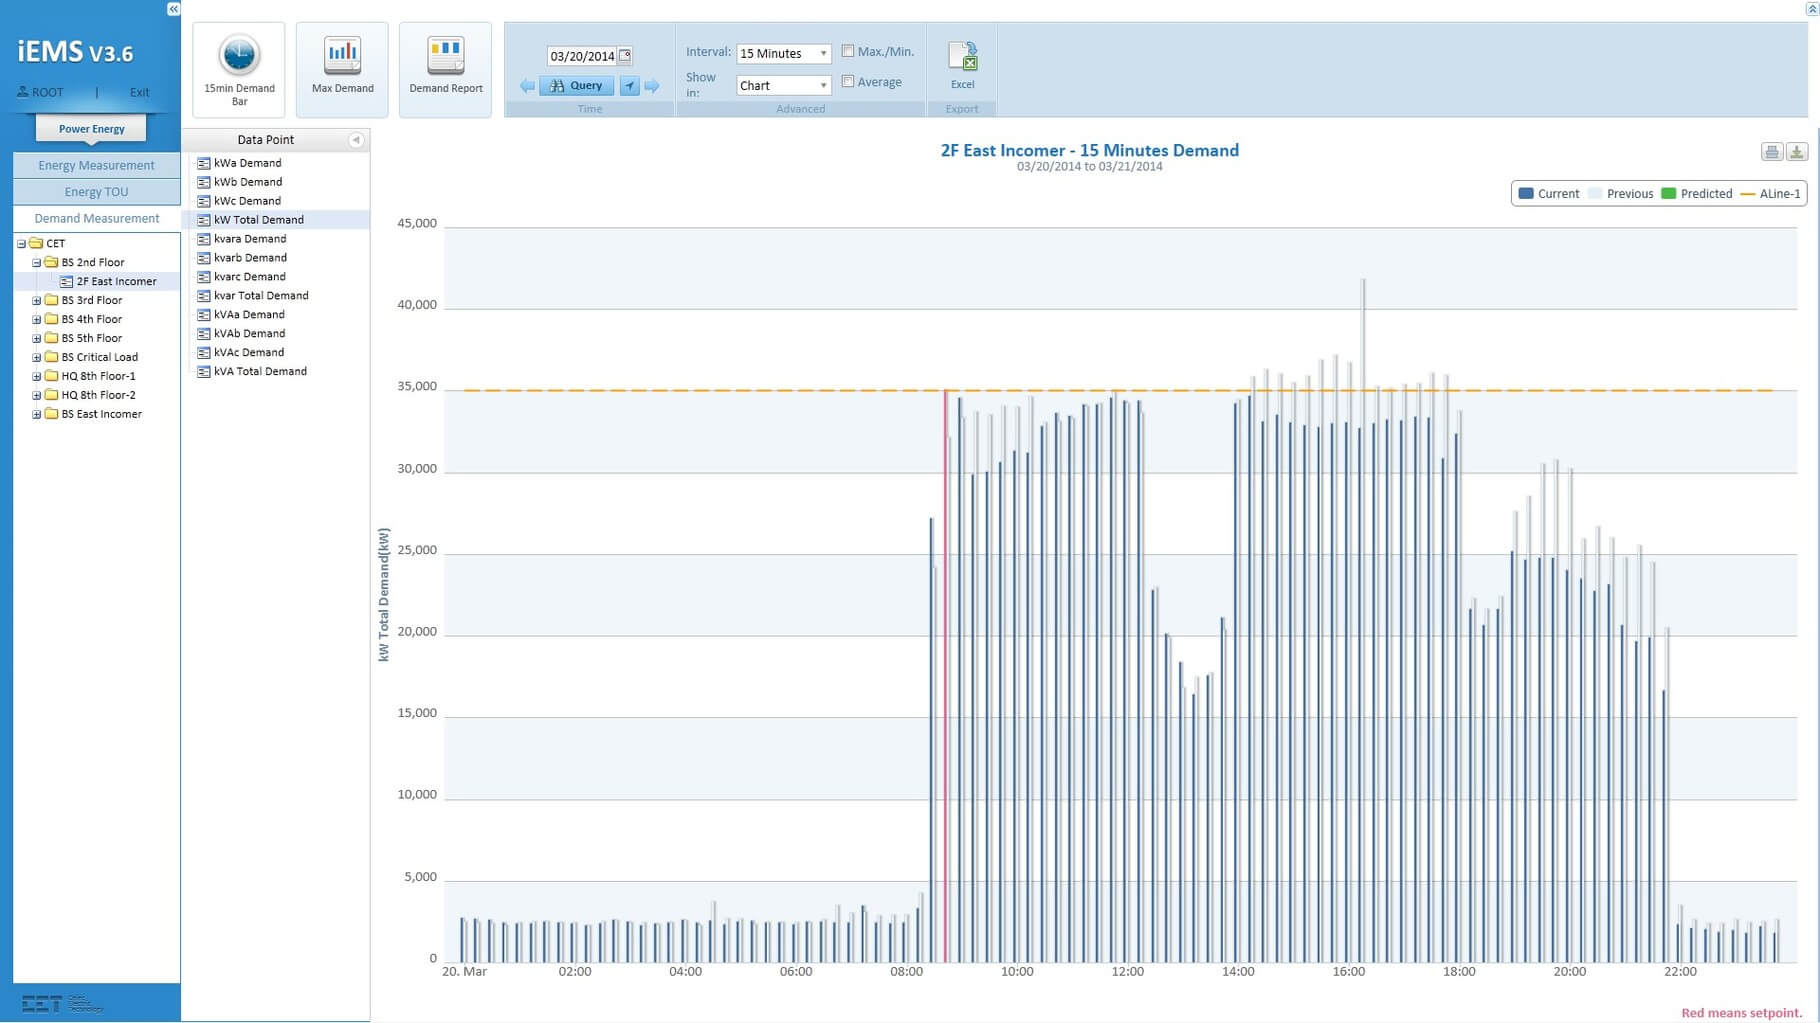Select kVA Total Demand data point
1820x1023 pixels.
coord(260,371)
